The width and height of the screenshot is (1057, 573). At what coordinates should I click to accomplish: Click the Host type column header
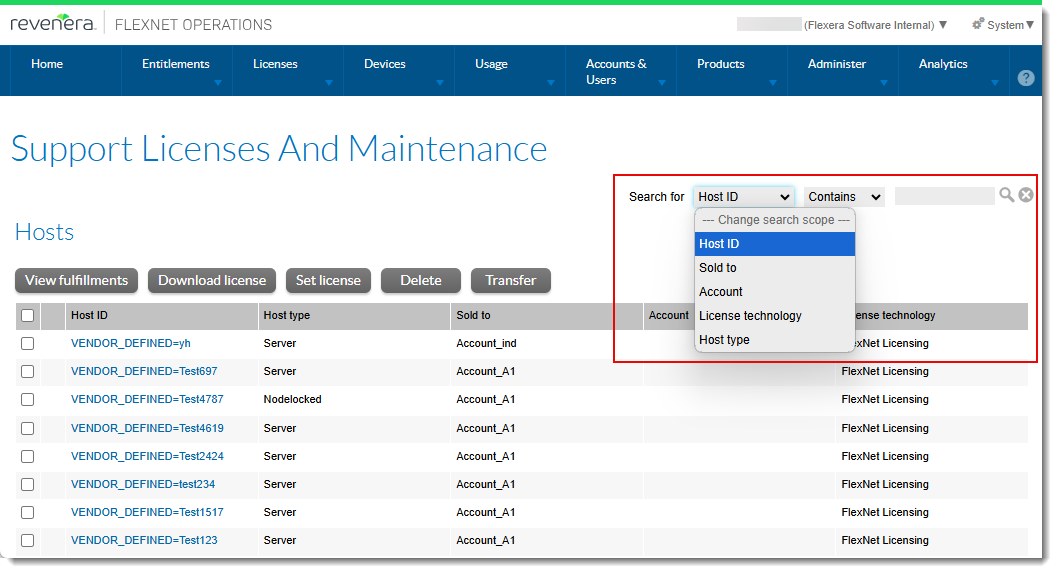287,315
